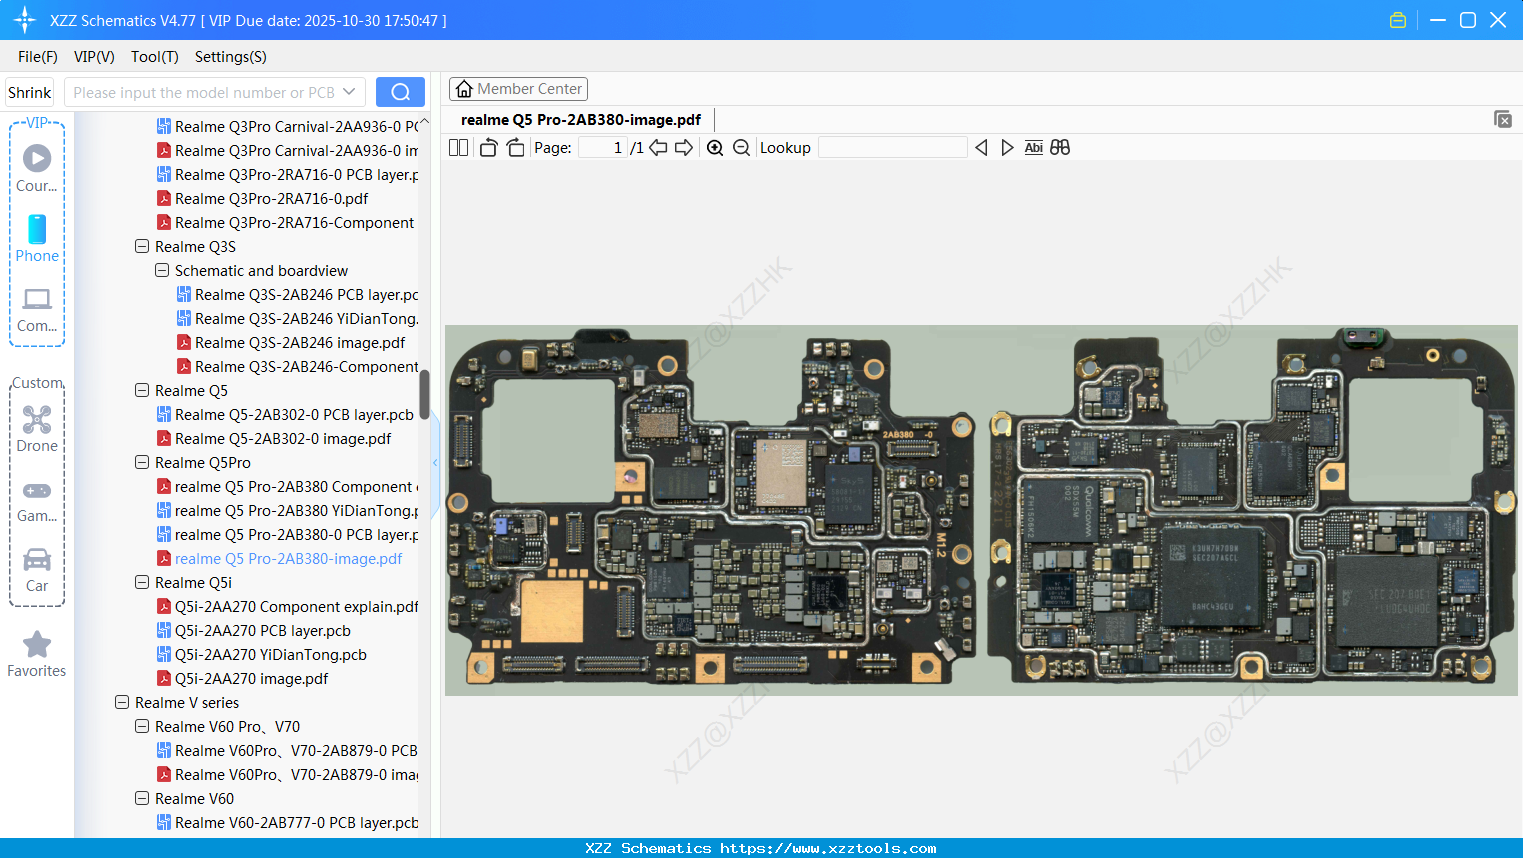Open the Drone category in sidebar
The width and height of the screenshot is (1523, 858).
point(37,429)
